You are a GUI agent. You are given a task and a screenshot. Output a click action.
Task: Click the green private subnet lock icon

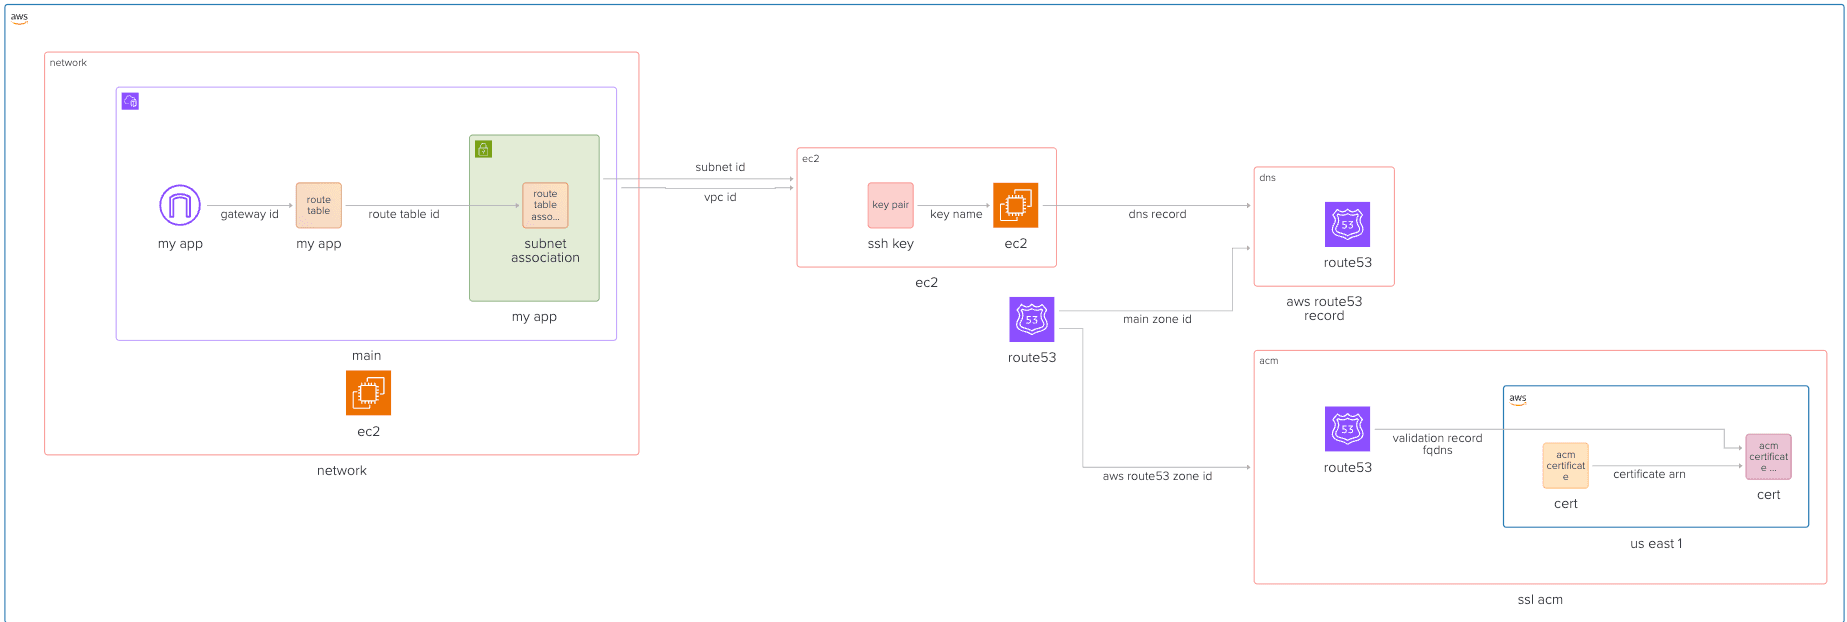[483, 149]
